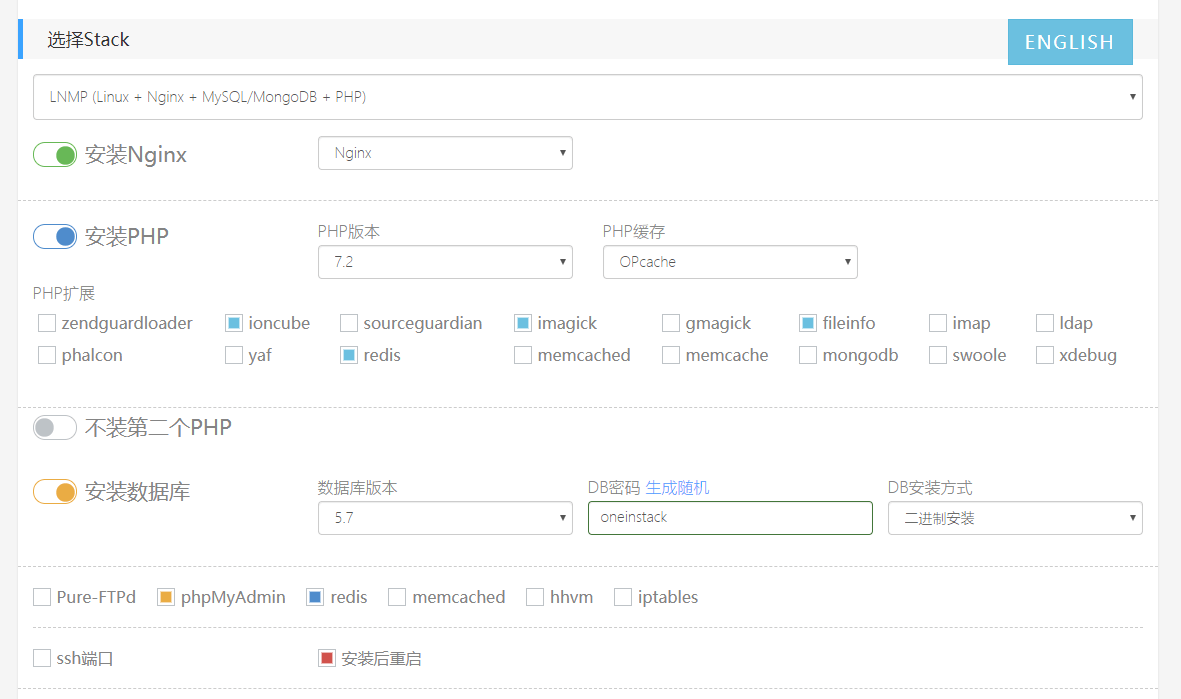Enable the mongodb PHP extension
Viewport: 1181px width, 699px height.
coord(808,355)
